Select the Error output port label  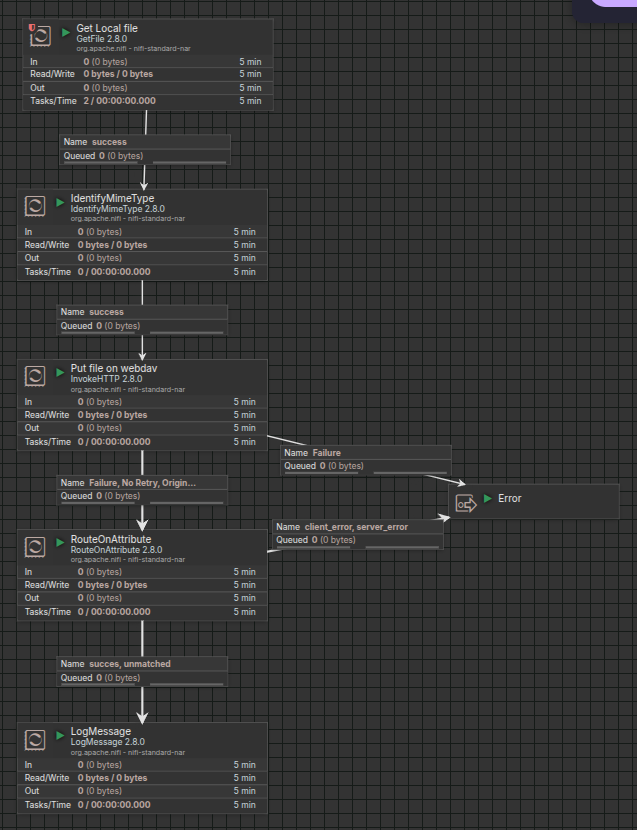click(509, 498)
